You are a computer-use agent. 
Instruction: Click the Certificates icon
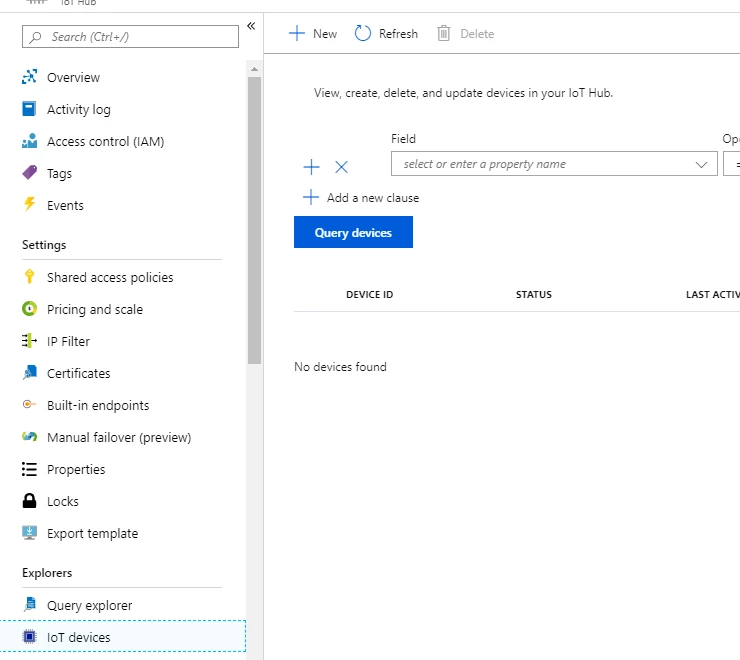tap(29, 372)
